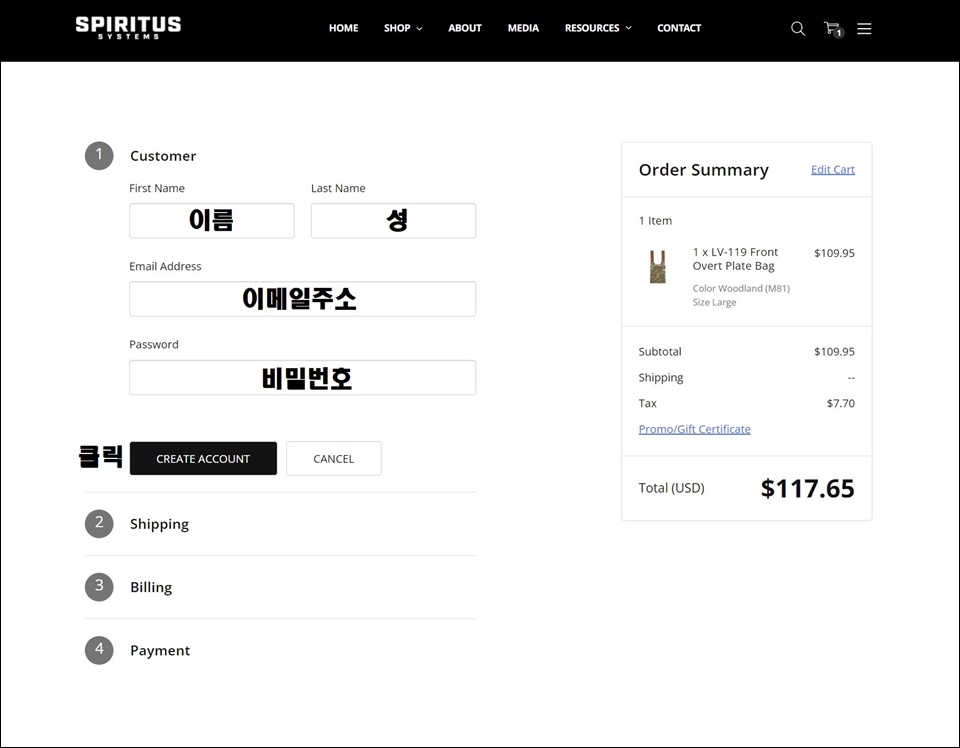Open the Promo/Gift Certificate link

[694, 429]
